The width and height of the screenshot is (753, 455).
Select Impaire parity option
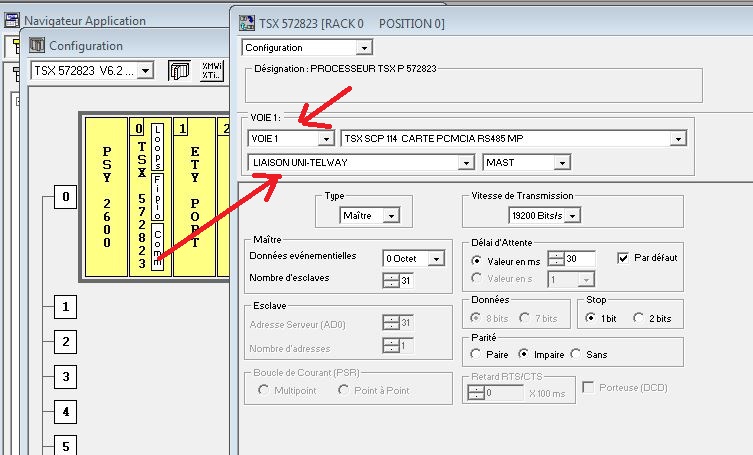point(523,354)
